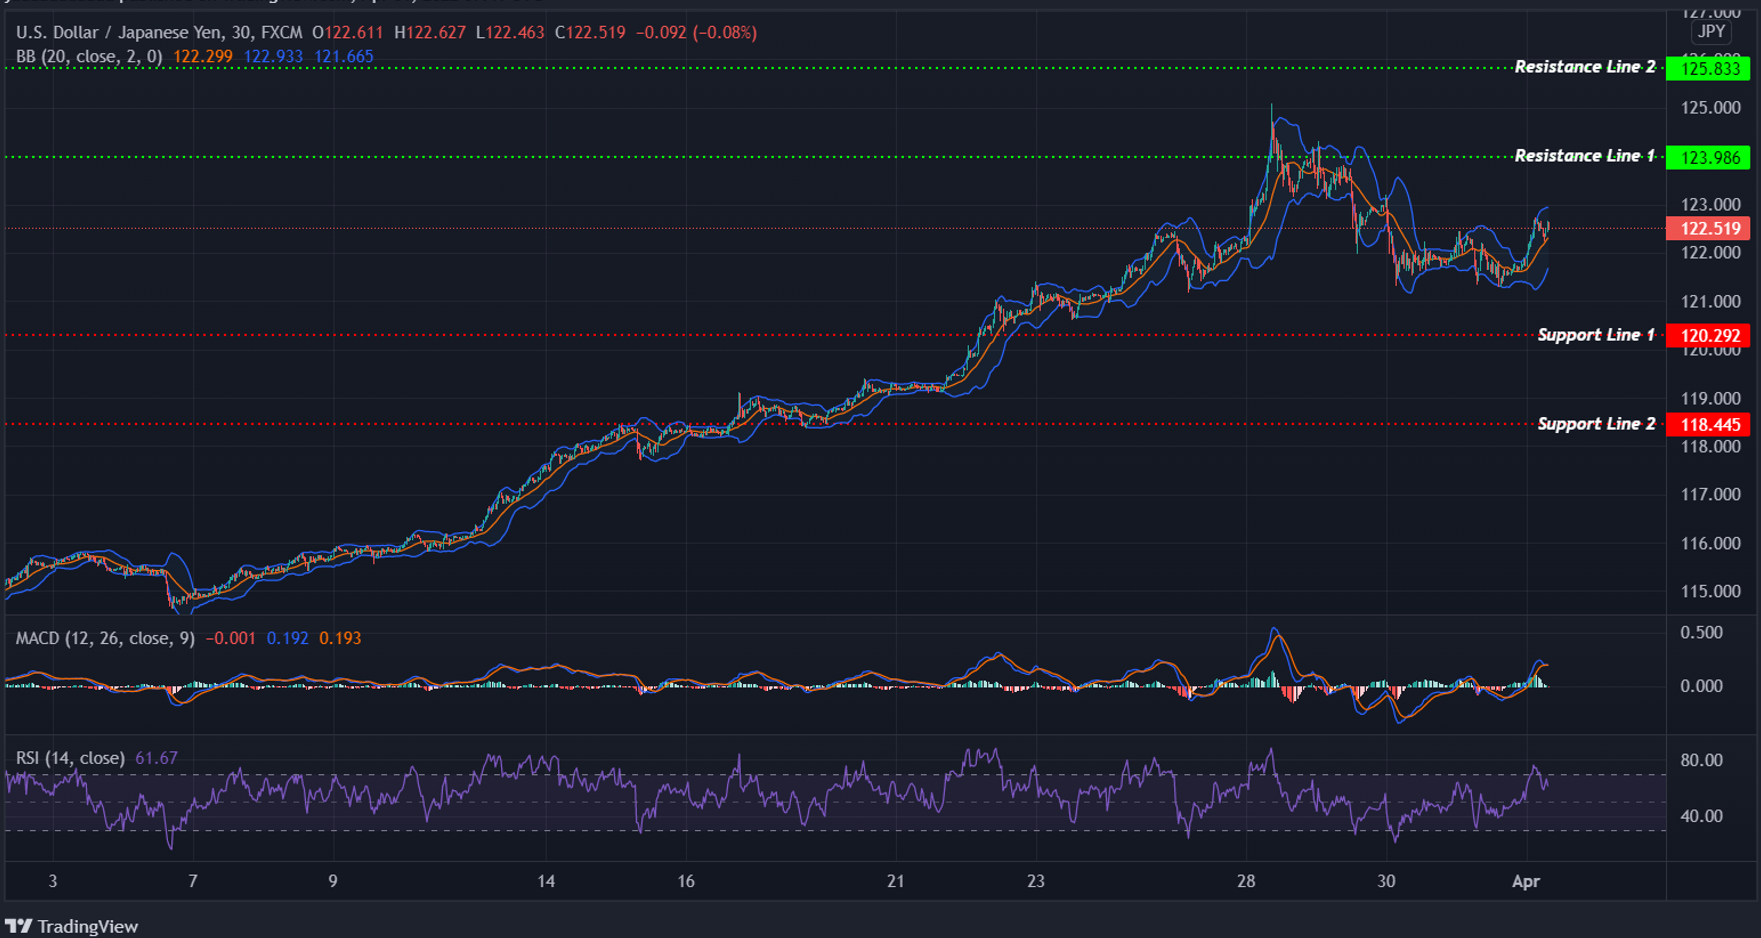Click the Support Line 2 price label 118.445
This screenshot has height=938, width=1761.
tap(1707, 424)
